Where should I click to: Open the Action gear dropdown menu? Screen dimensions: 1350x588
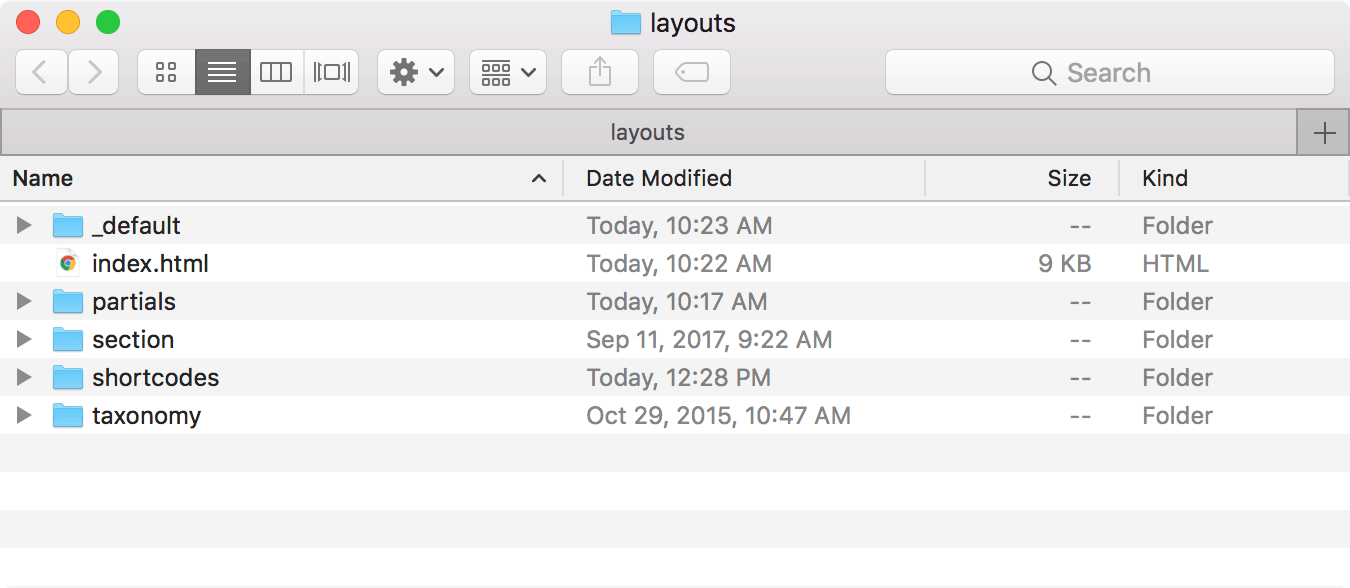416,72
